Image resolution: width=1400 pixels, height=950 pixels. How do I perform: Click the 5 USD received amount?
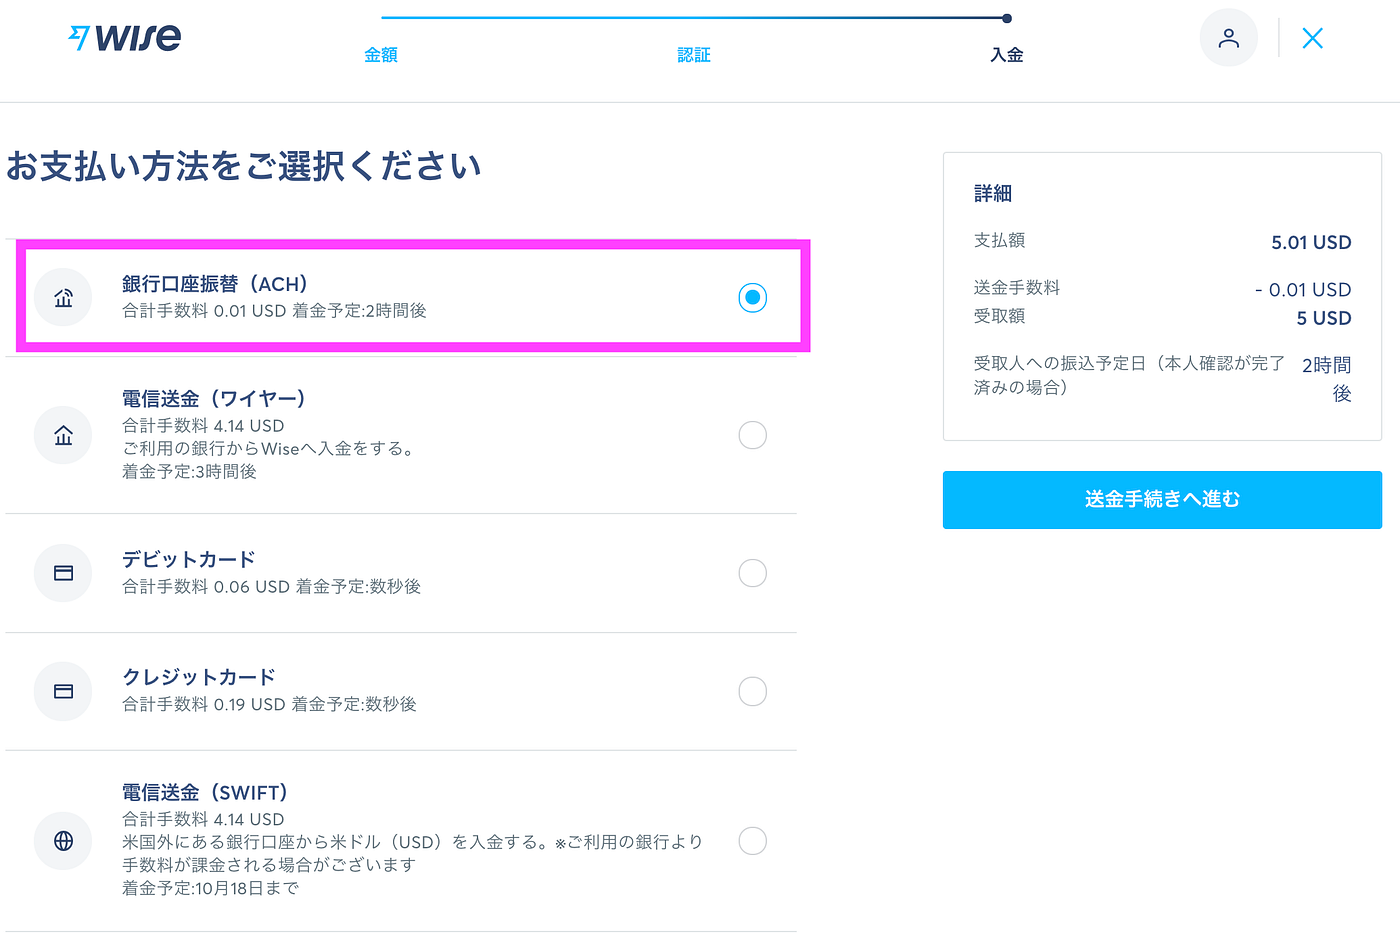(x=1324, y=318)
